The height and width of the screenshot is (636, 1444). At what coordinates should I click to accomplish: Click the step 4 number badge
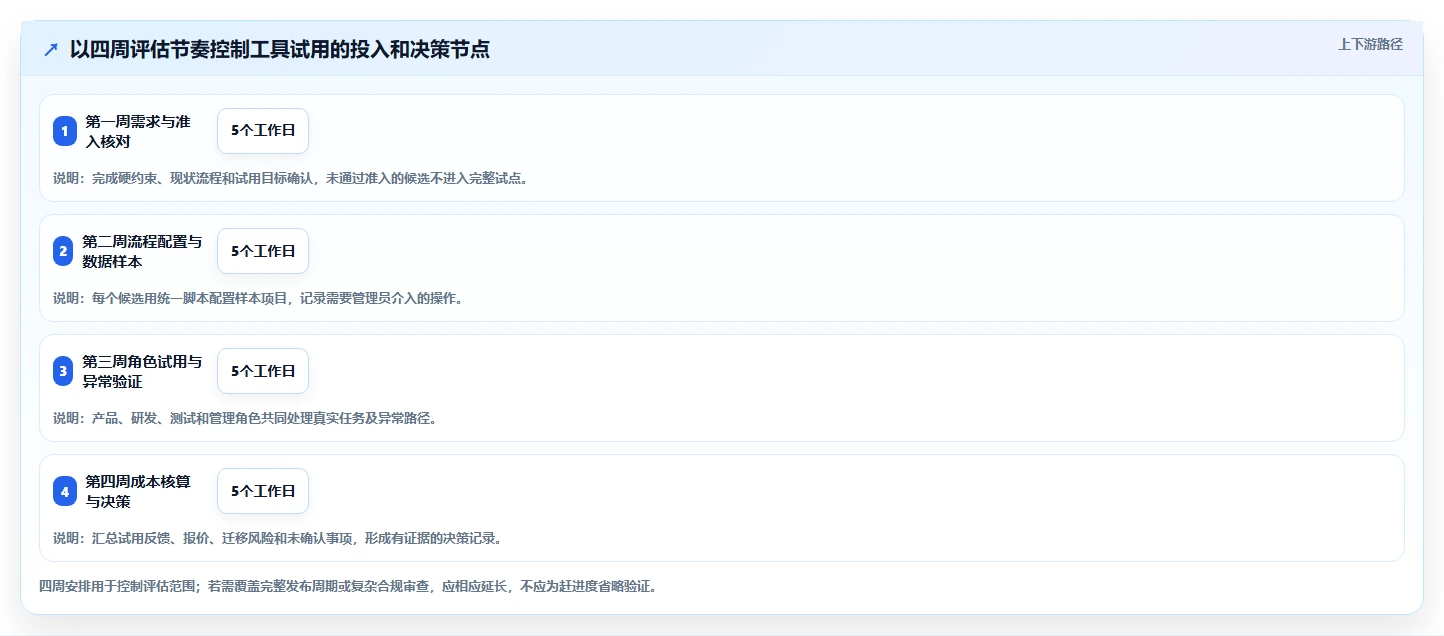pos(65,491)
